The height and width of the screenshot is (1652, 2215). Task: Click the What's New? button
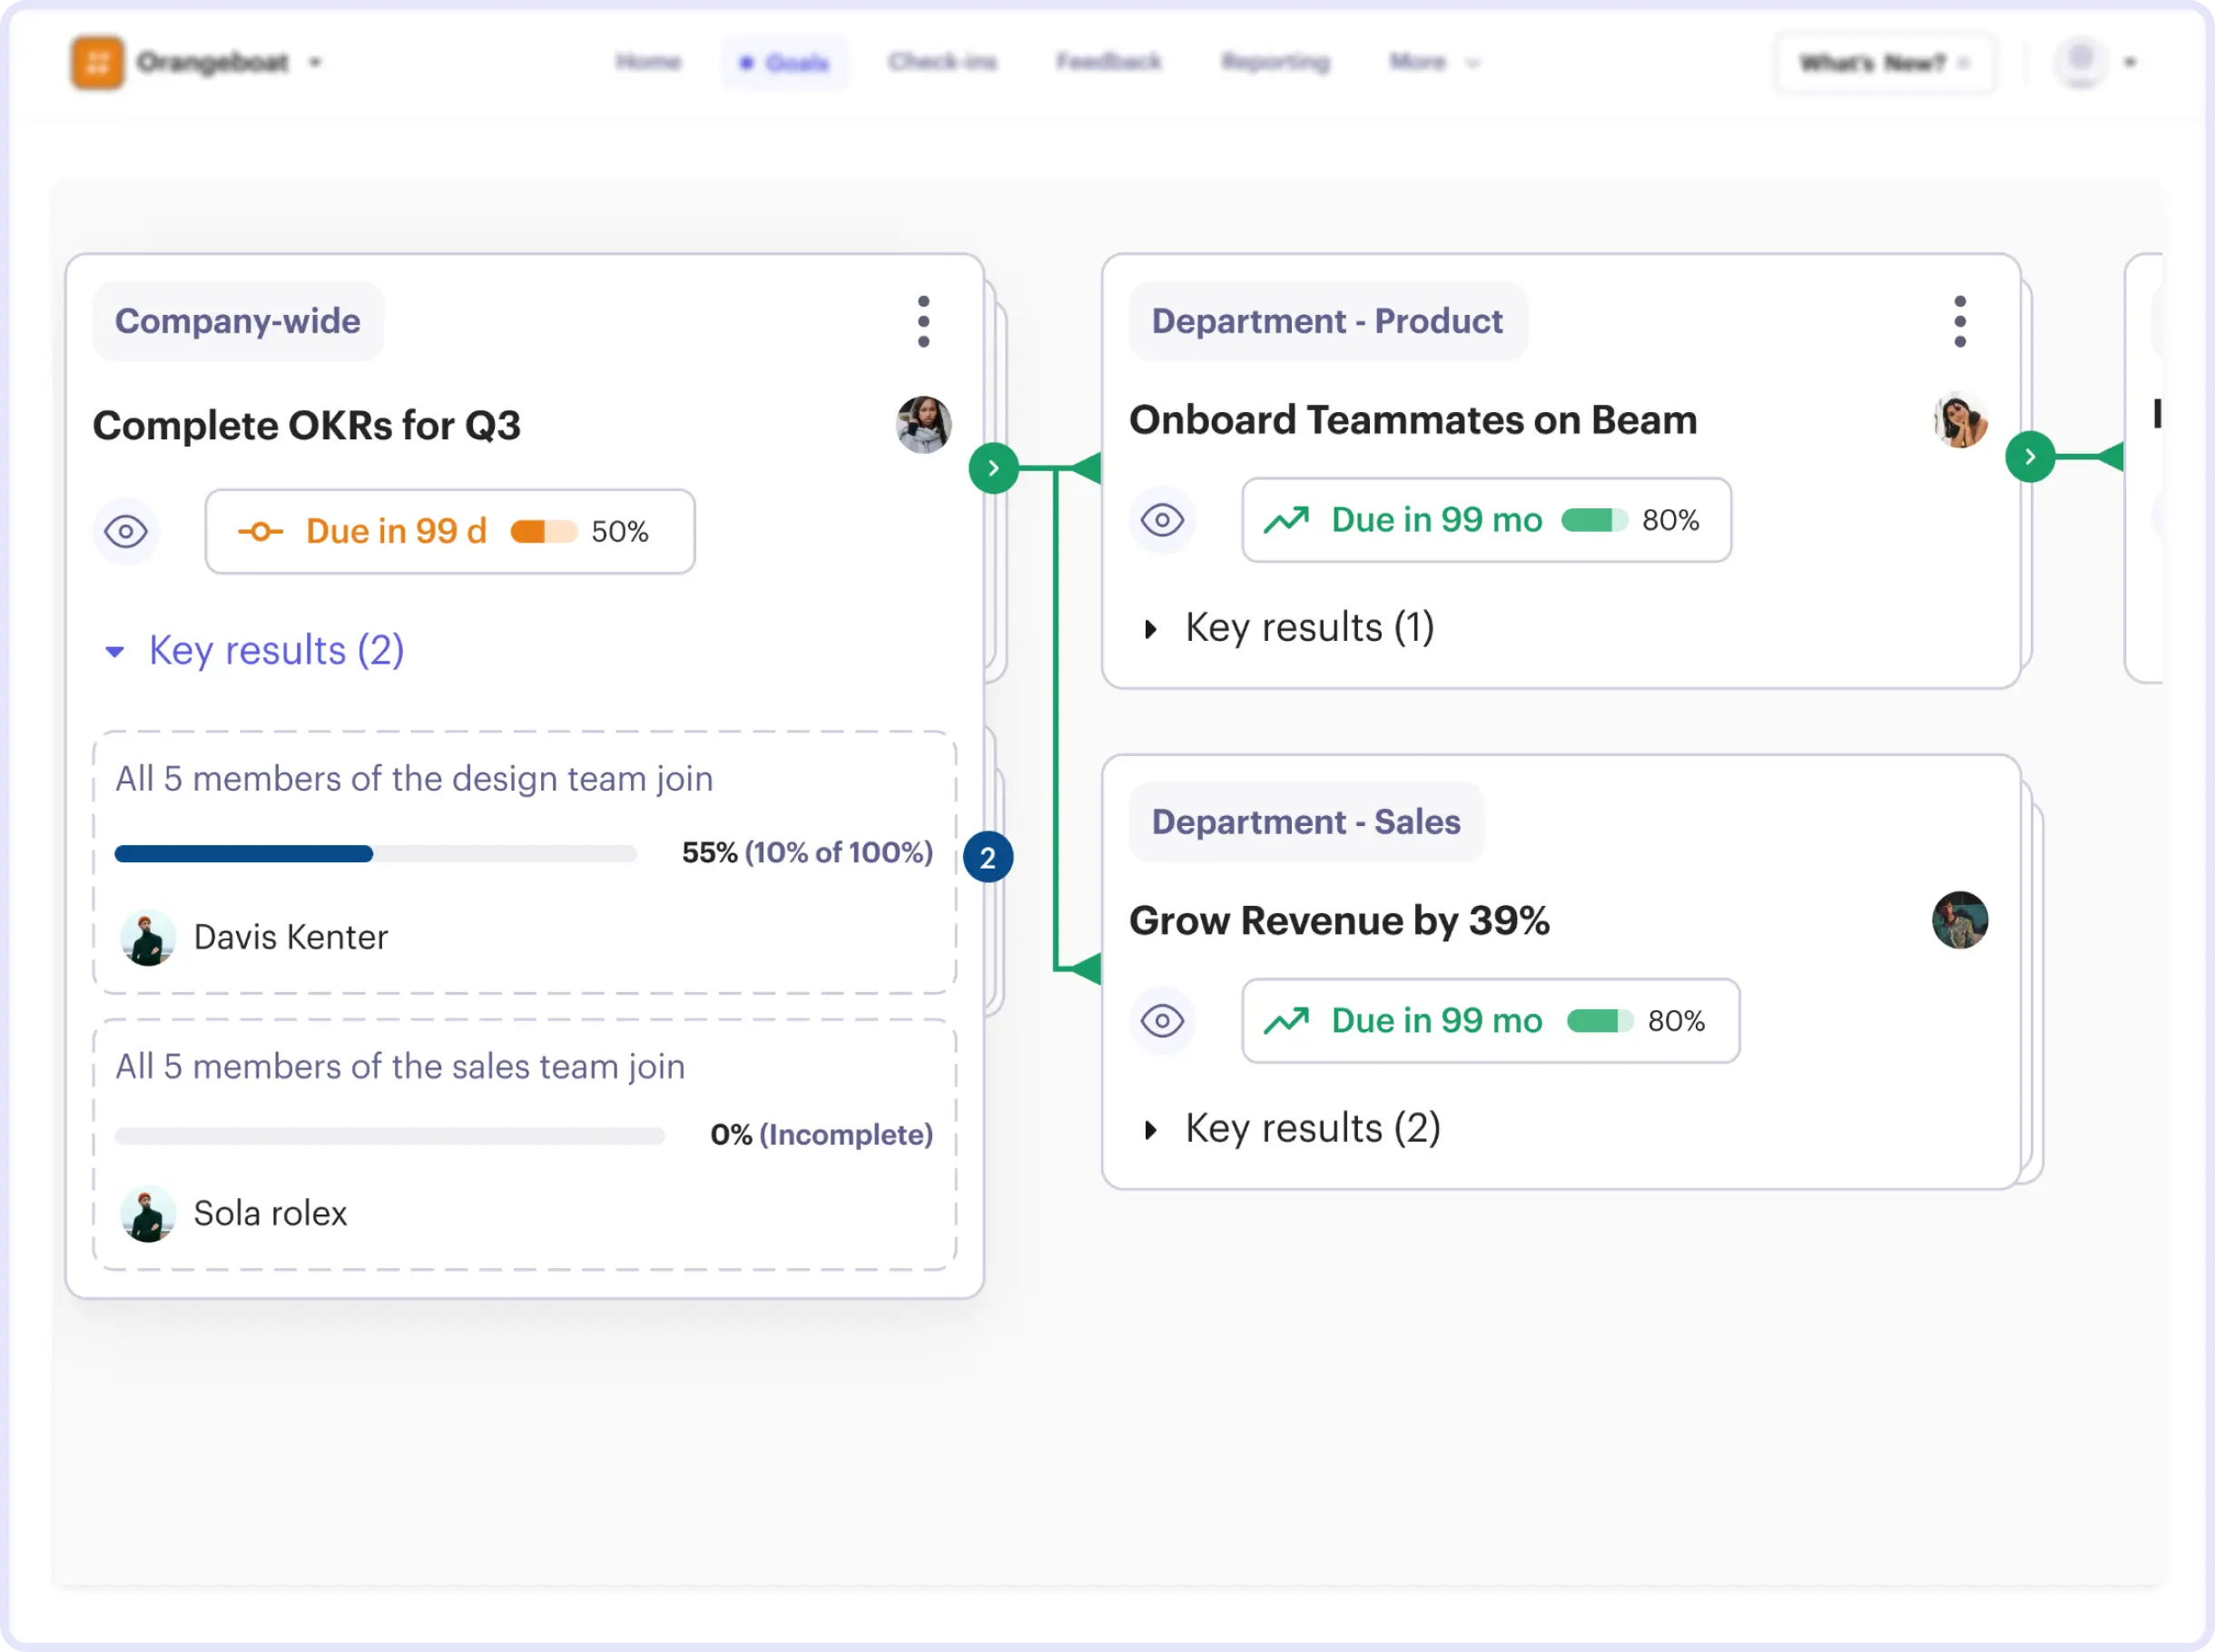[x=1884, y=63]
